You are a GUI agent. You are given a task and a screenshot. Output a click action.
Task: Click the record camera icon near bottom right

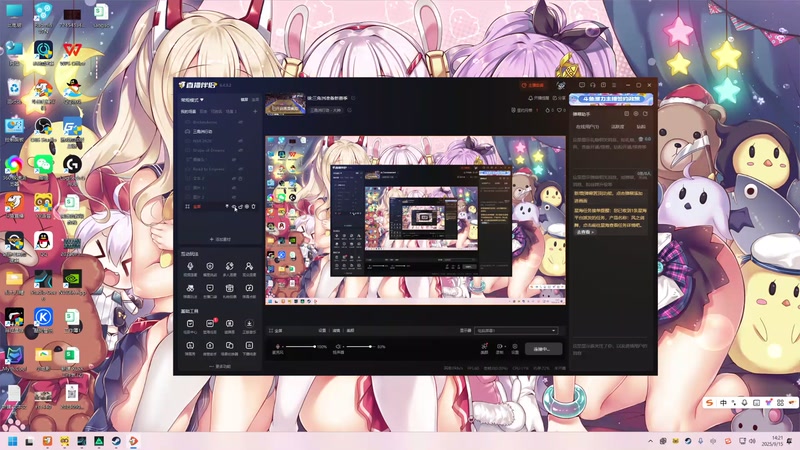[x=499, y=346]
